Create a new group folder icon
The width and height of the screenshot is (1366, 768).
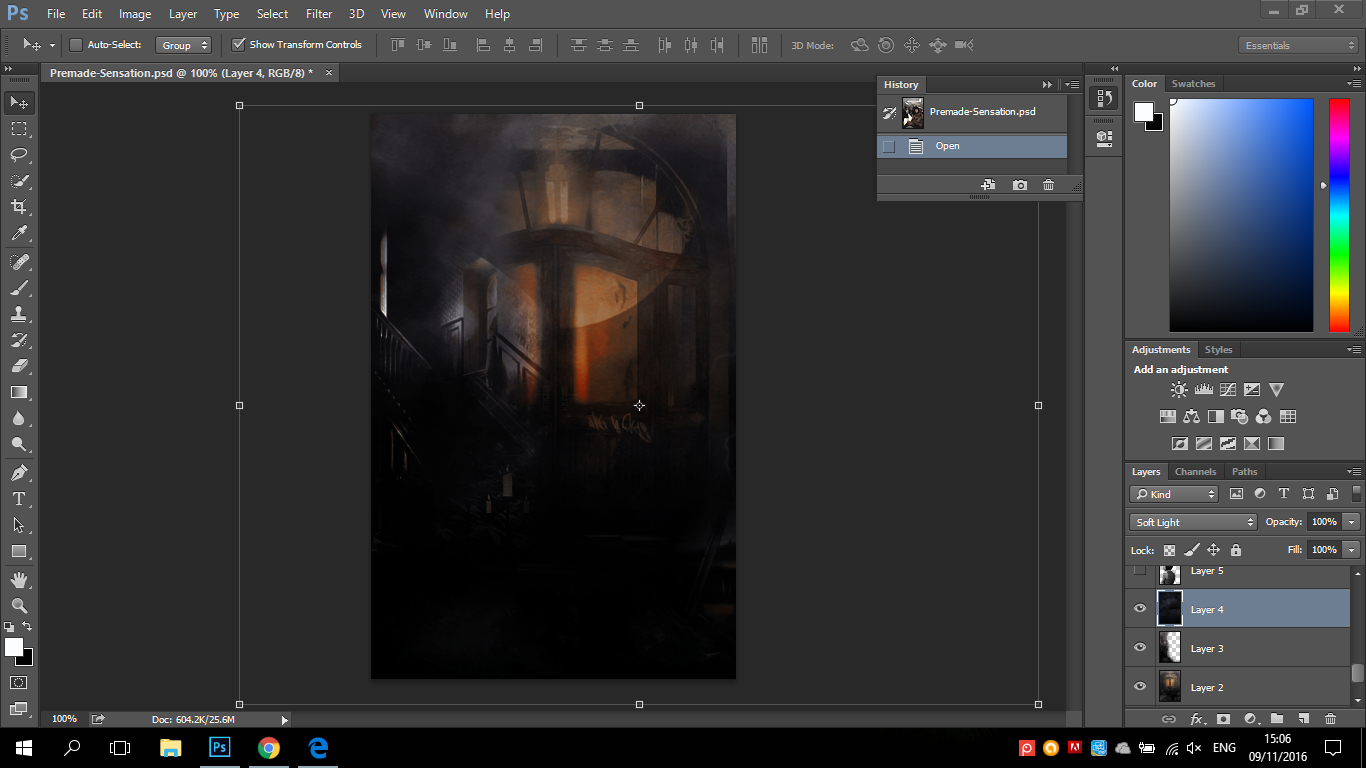[1277, 719]
